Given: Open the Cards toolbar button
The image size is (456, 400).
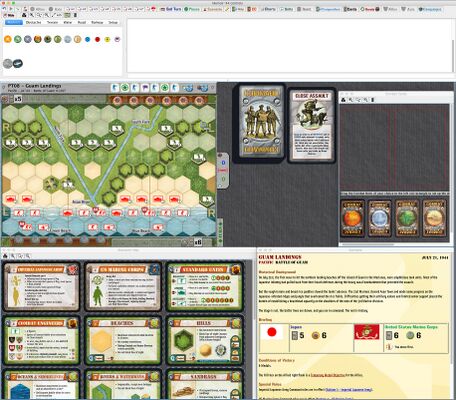Looking at the screenshot, I should pos(350,9).
